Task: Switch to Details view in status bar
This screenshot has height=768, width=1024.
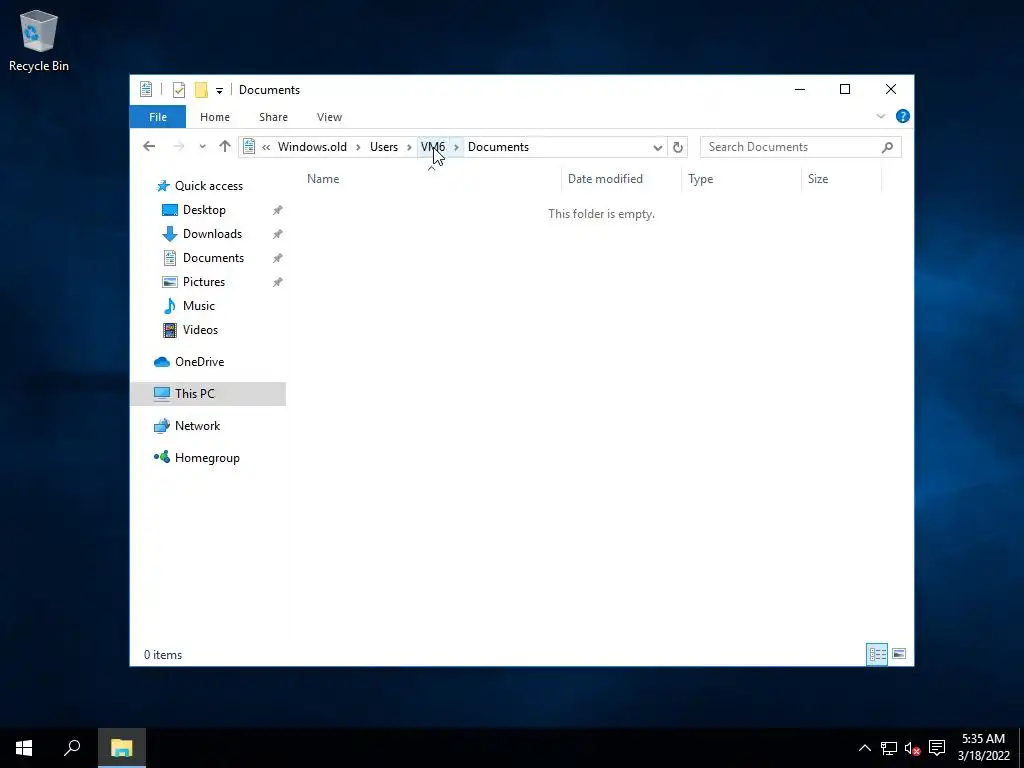Action: (877, 654)
